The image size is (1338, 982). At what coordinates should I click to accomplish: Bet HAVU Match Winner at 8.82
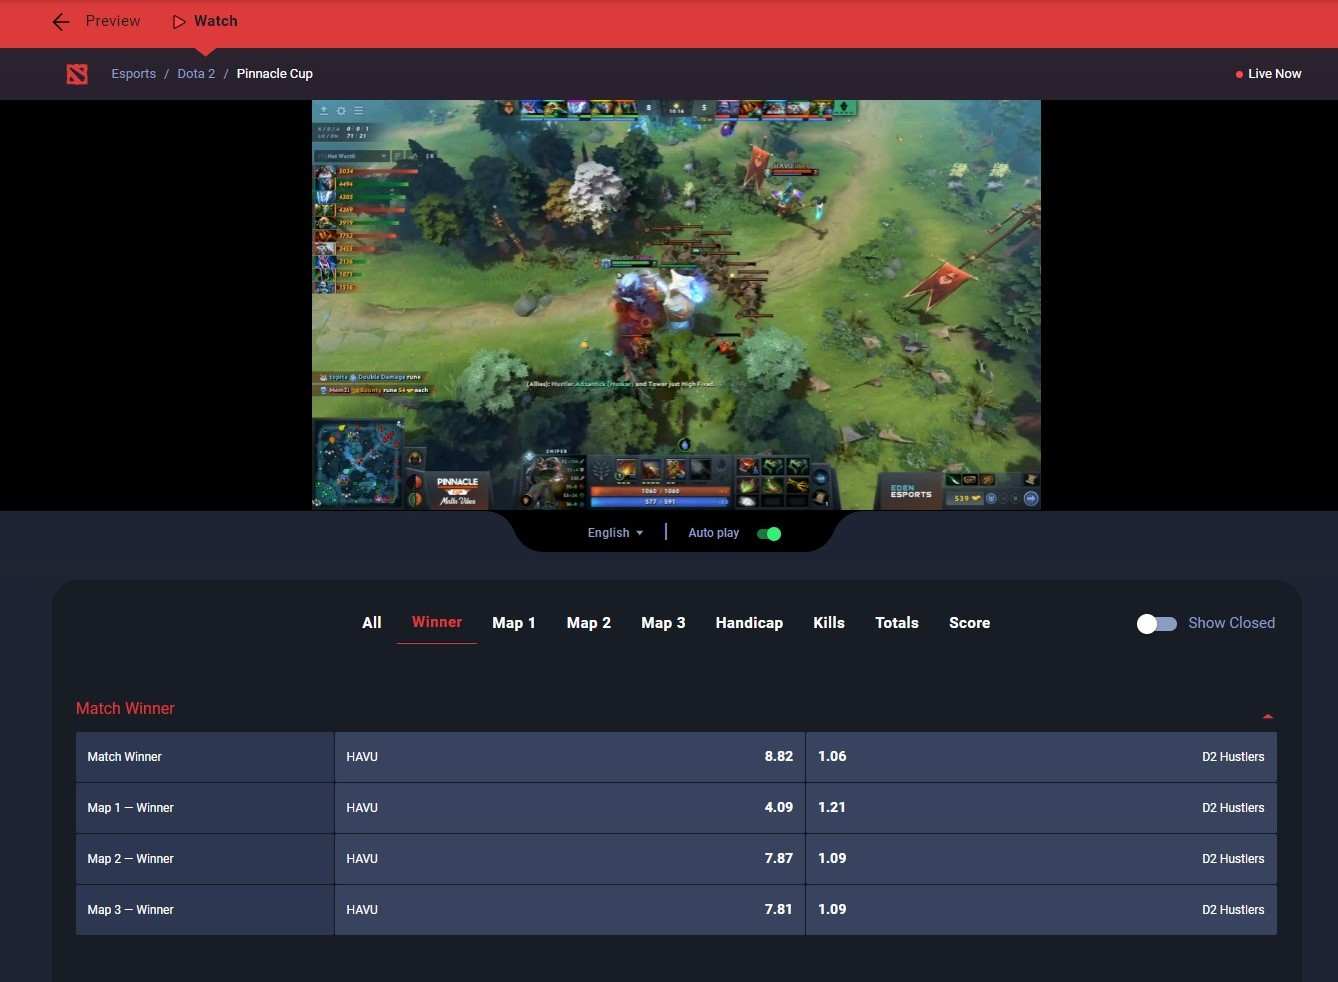570,757
